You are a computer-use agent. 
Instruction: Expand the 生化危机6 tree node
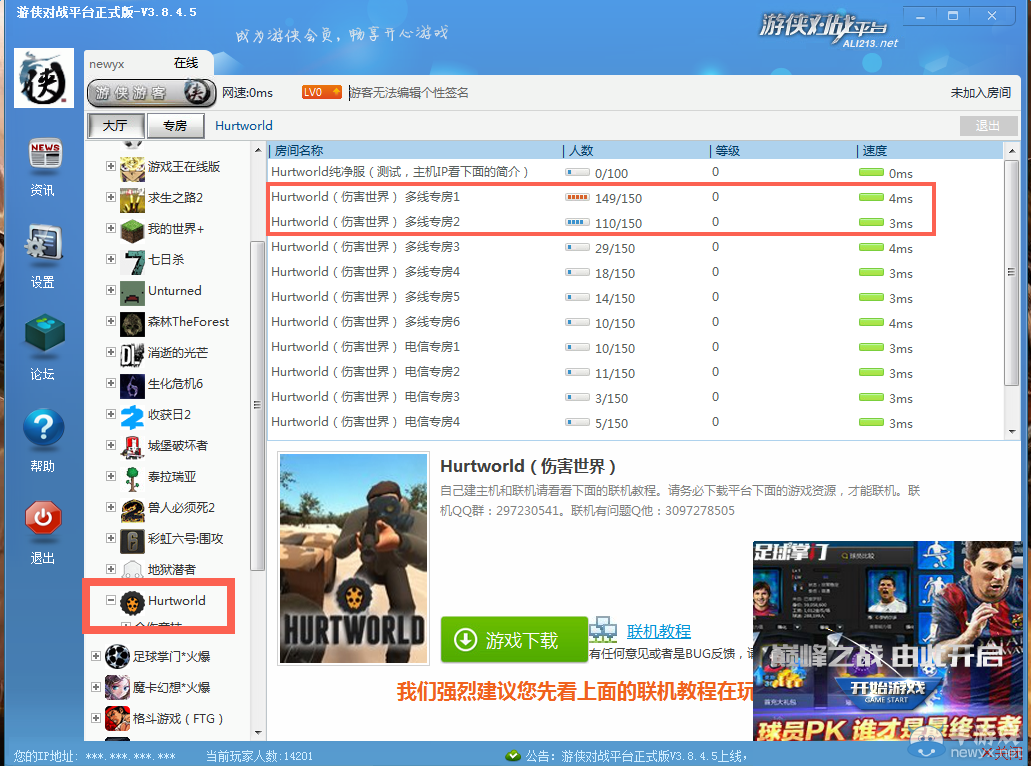tap(110, 383)
